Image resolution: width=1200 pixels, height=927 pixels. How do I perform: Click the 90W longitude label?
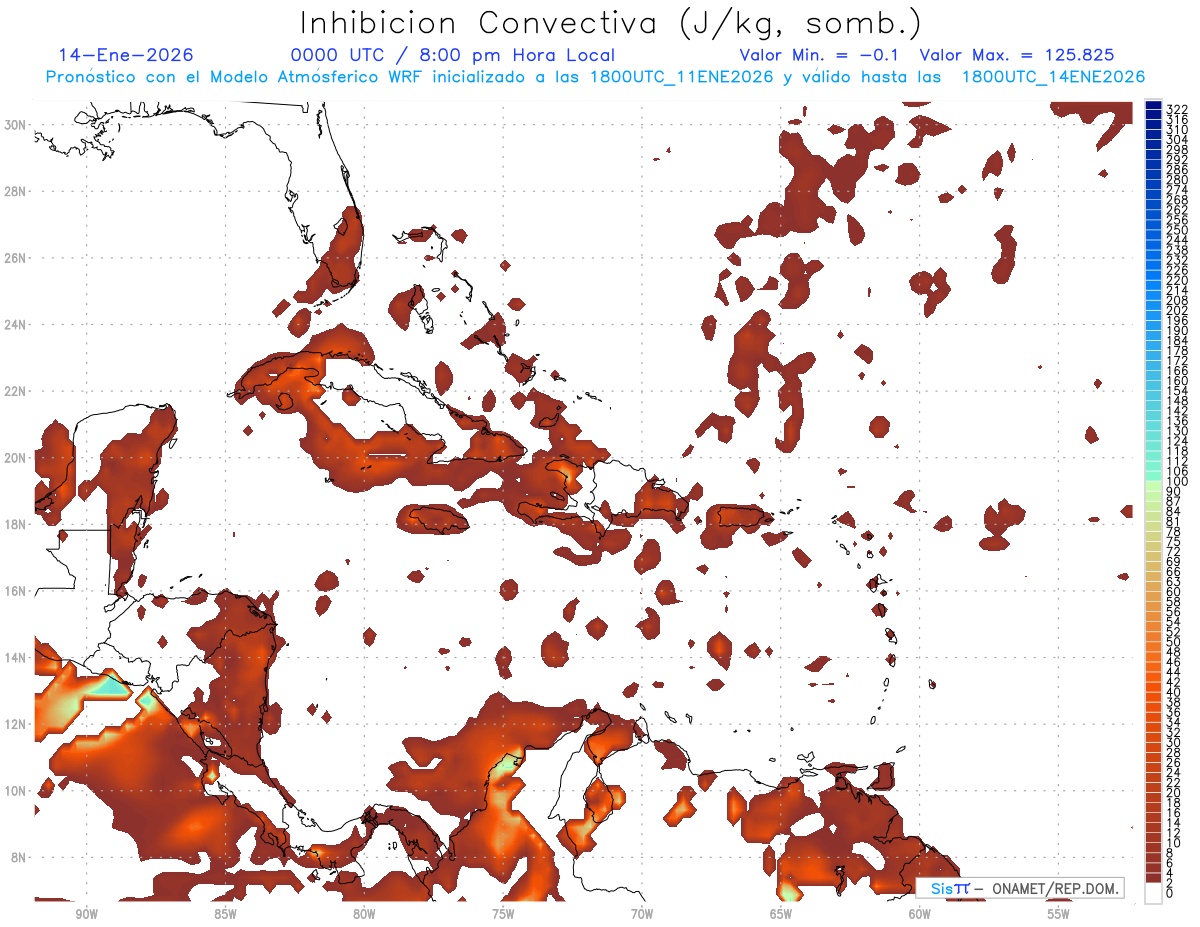(86, 914)
